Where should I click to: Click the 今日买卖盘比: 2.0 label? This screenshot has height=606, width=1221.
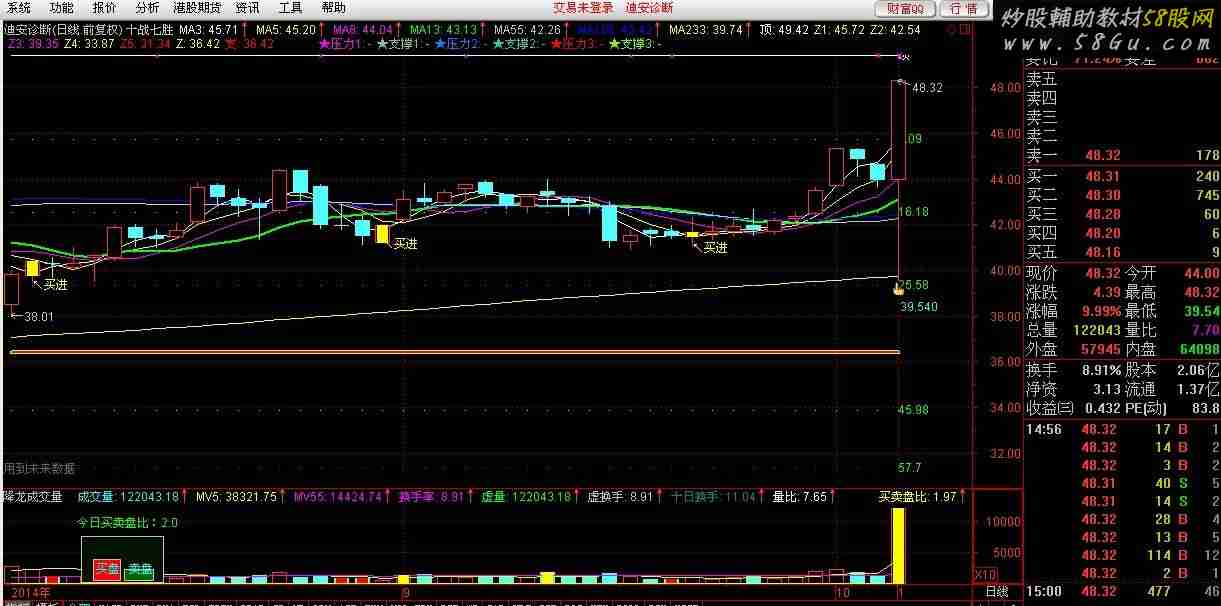point(128,522)
